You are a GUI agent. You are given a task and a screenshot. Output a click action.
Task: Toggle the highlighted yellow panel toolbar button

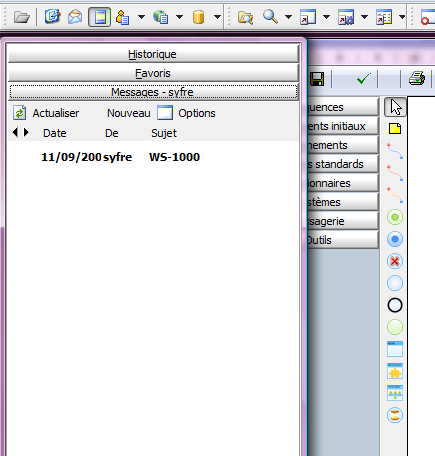coord(100,17)
